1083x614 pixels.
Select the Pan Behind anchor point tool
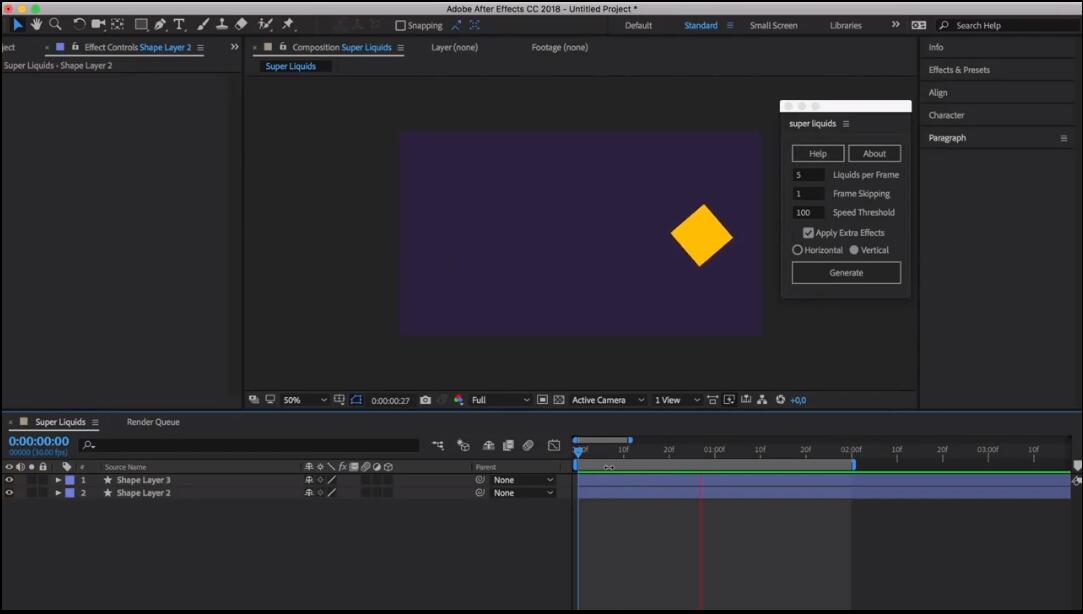click(x=117, y=25)
